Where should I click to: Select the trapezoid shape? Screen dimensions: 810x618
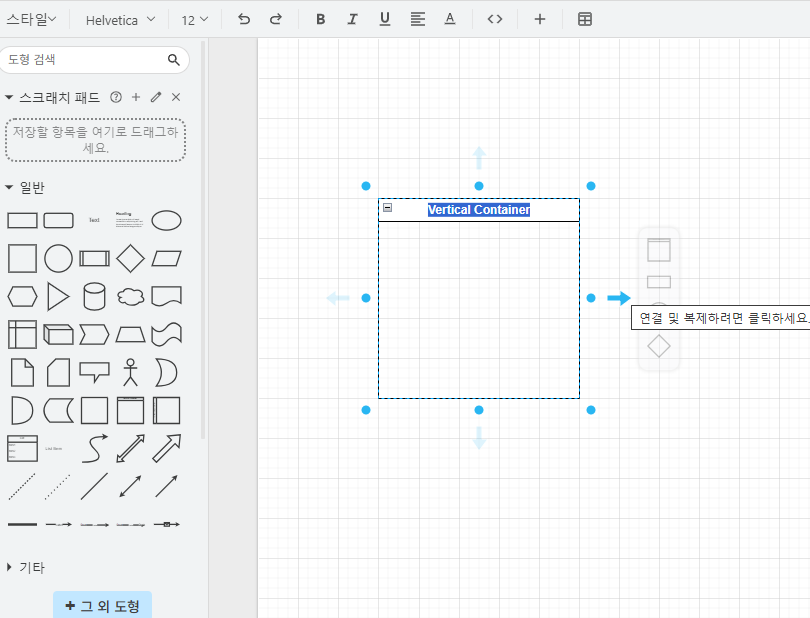tap(130, 334)
